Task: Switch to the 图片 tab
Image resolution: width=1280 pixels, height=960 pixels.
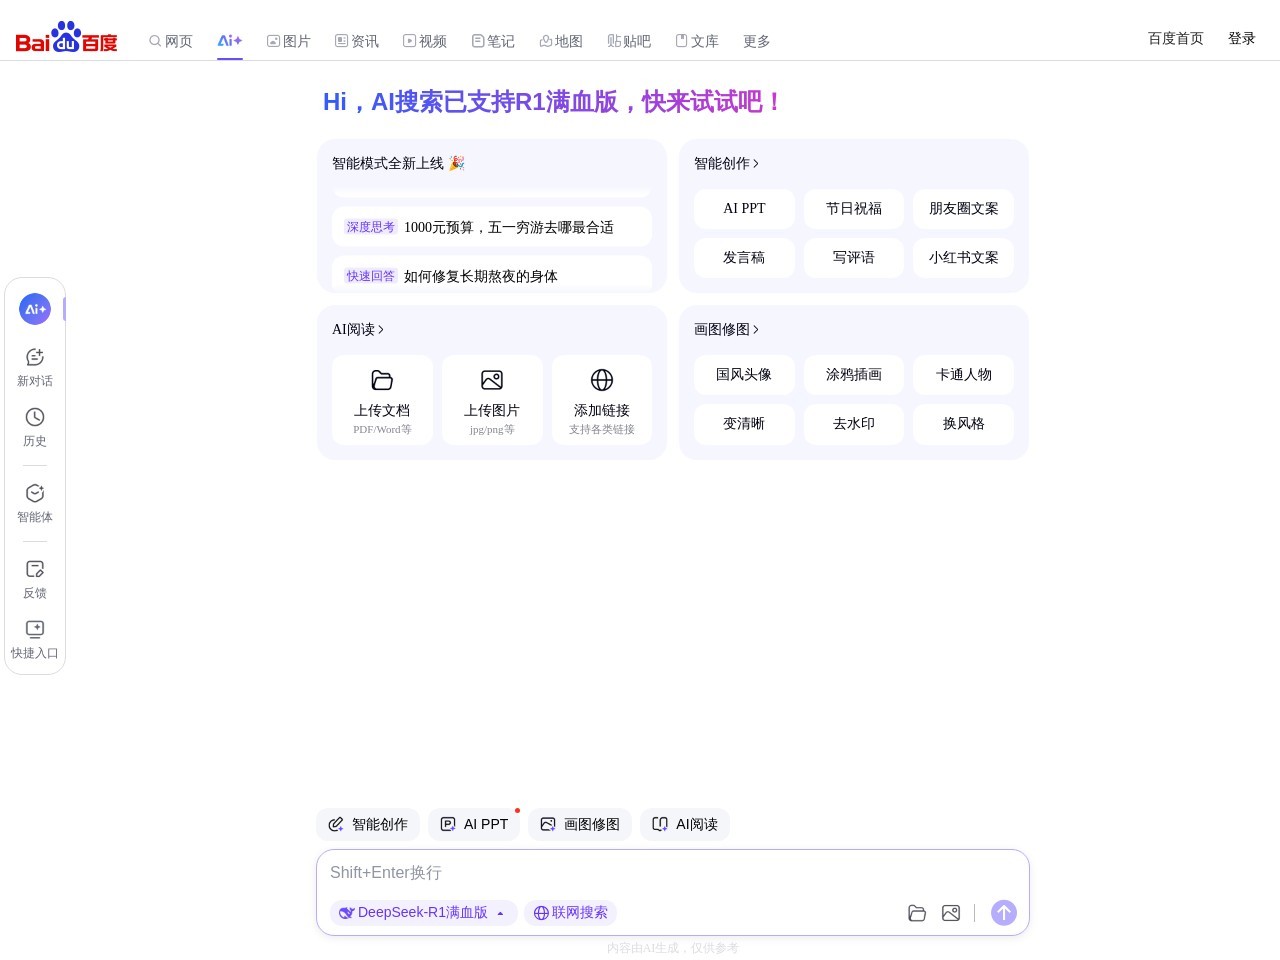Action: [x=289, y=41]
